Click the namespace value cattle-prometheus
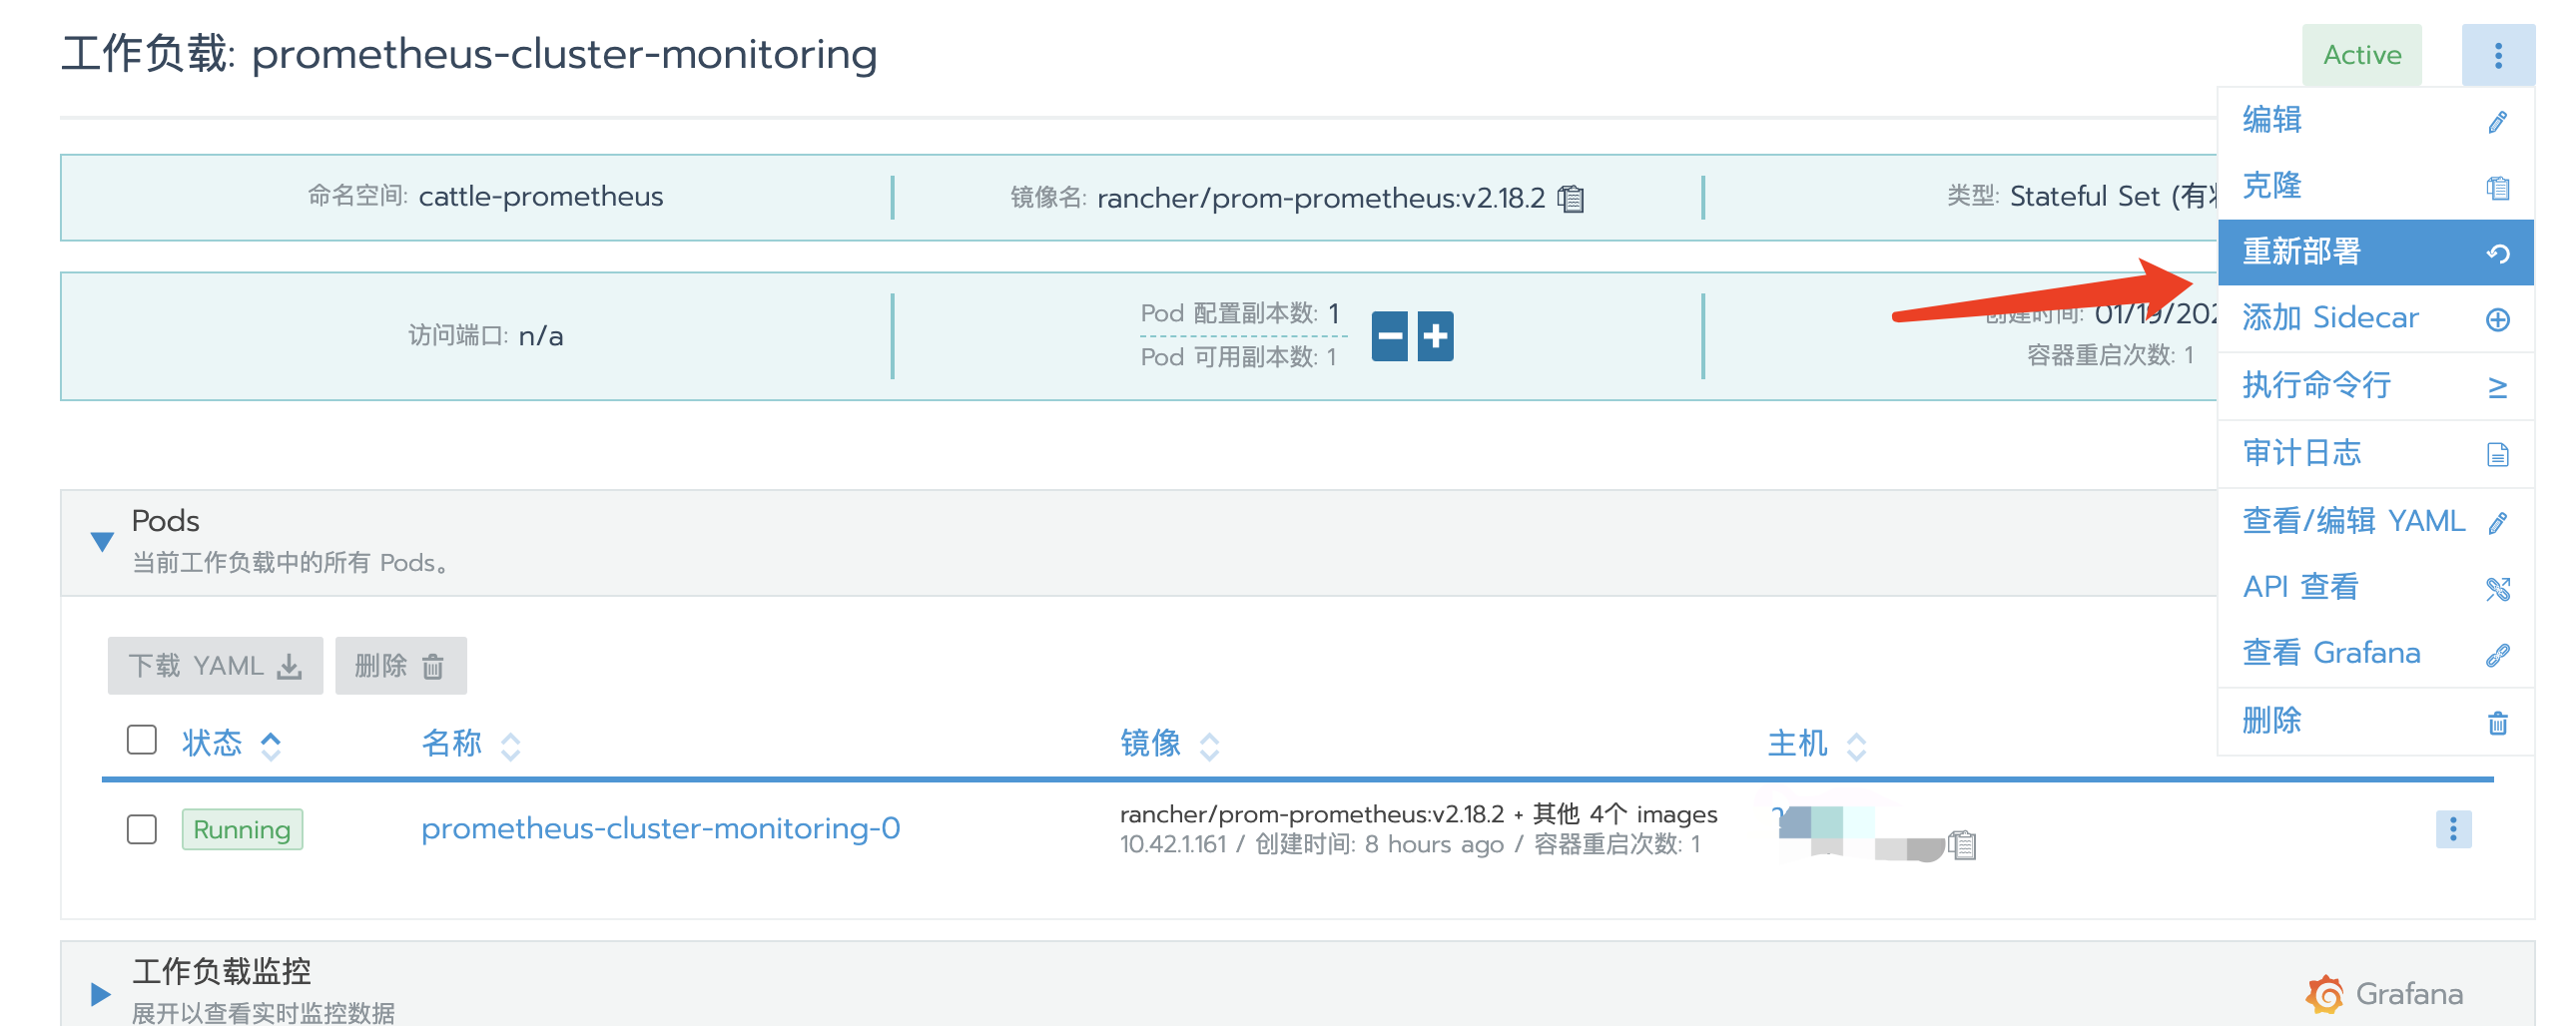This screenshot has height=1026, width=2576. pyautogui.click(x=540, y=197)
